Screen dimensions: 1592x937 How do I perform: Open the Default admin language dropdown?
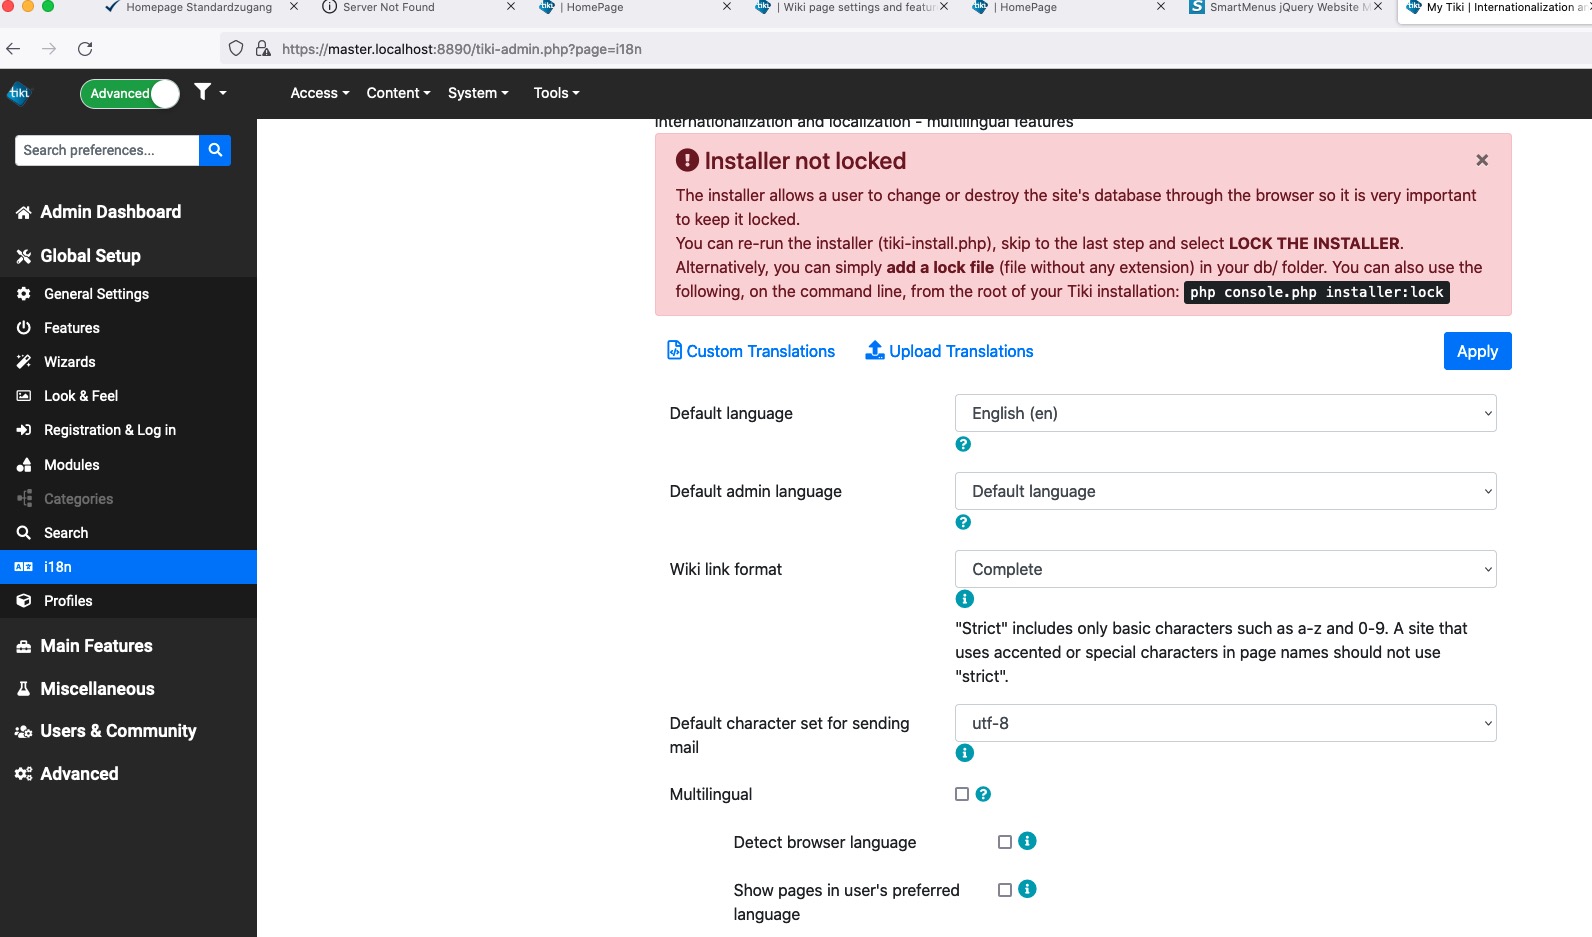tap(1225, 491)
